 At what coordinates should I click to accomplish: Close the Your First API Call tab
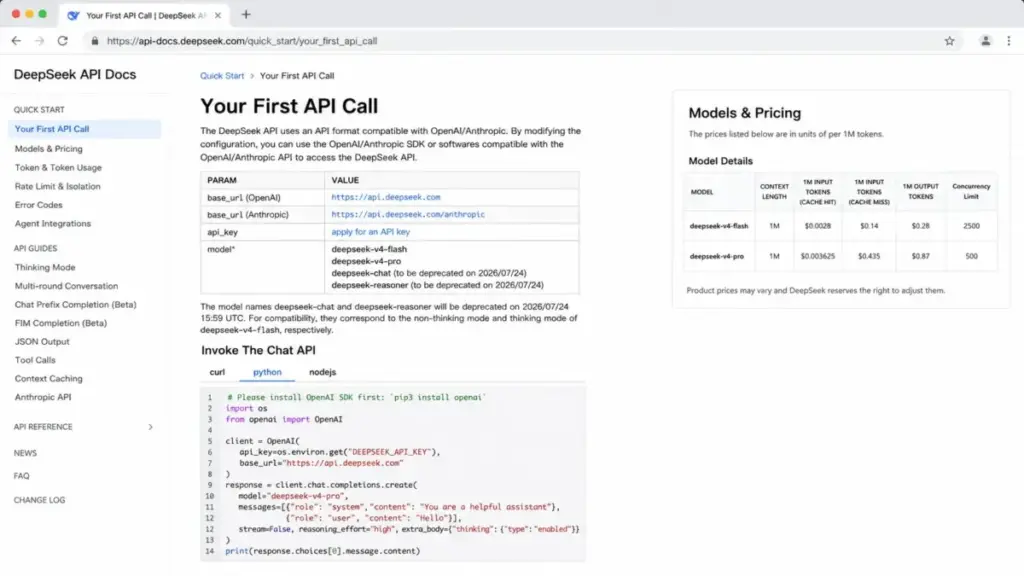coord(217,15)
